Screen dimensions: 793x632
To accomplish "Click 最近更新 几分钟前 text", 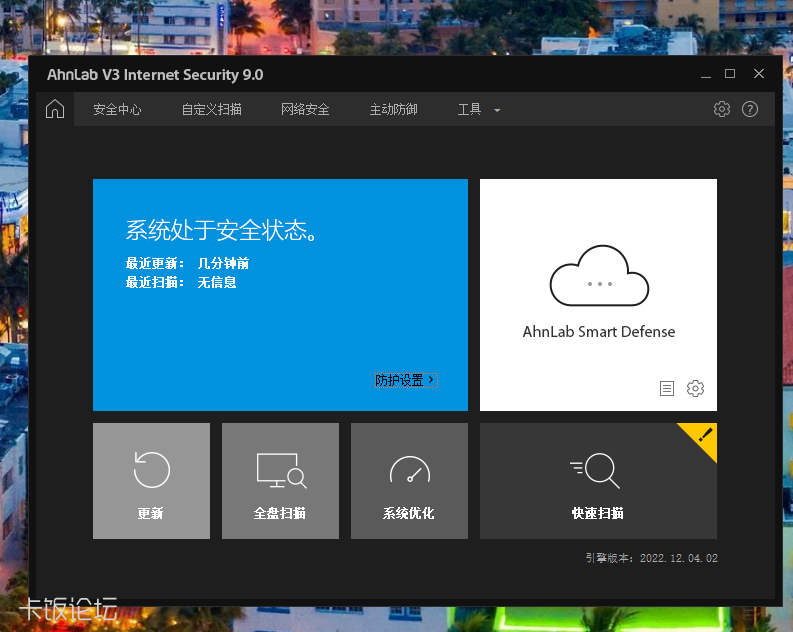I will [187, 263].
